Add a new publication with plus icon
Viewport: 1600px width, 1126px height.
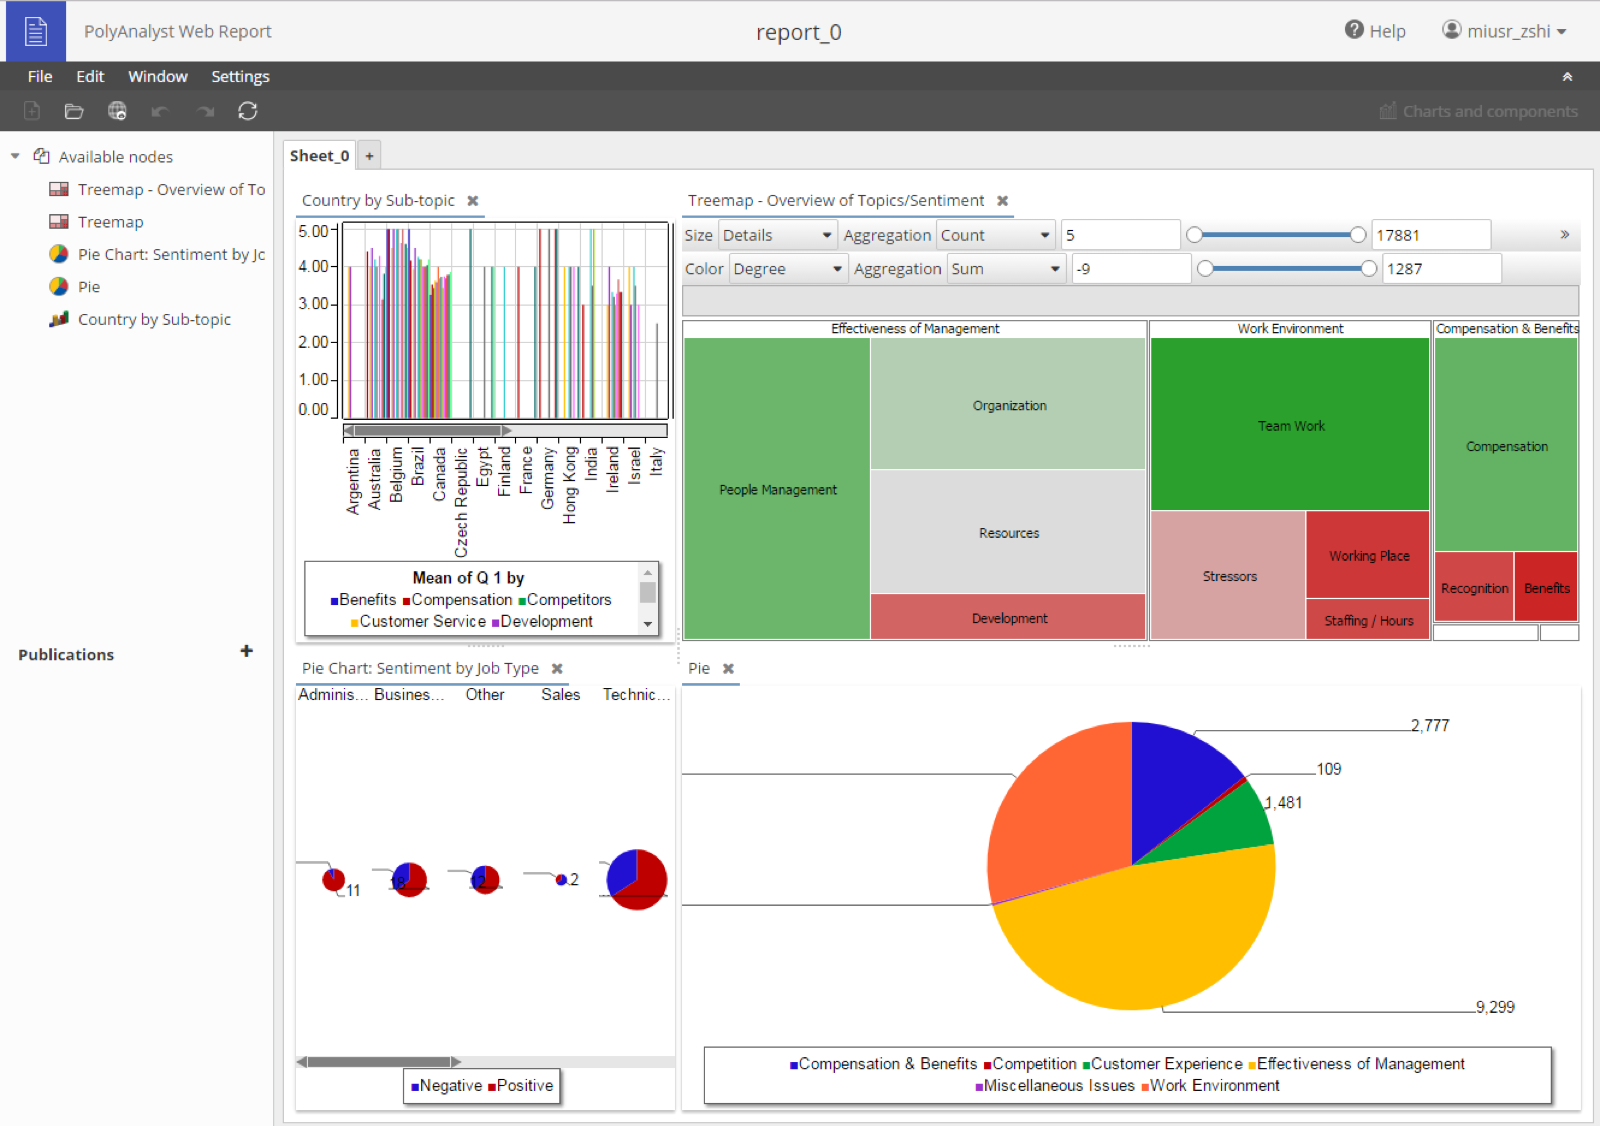pyautogui.click(x=247, y=651)
